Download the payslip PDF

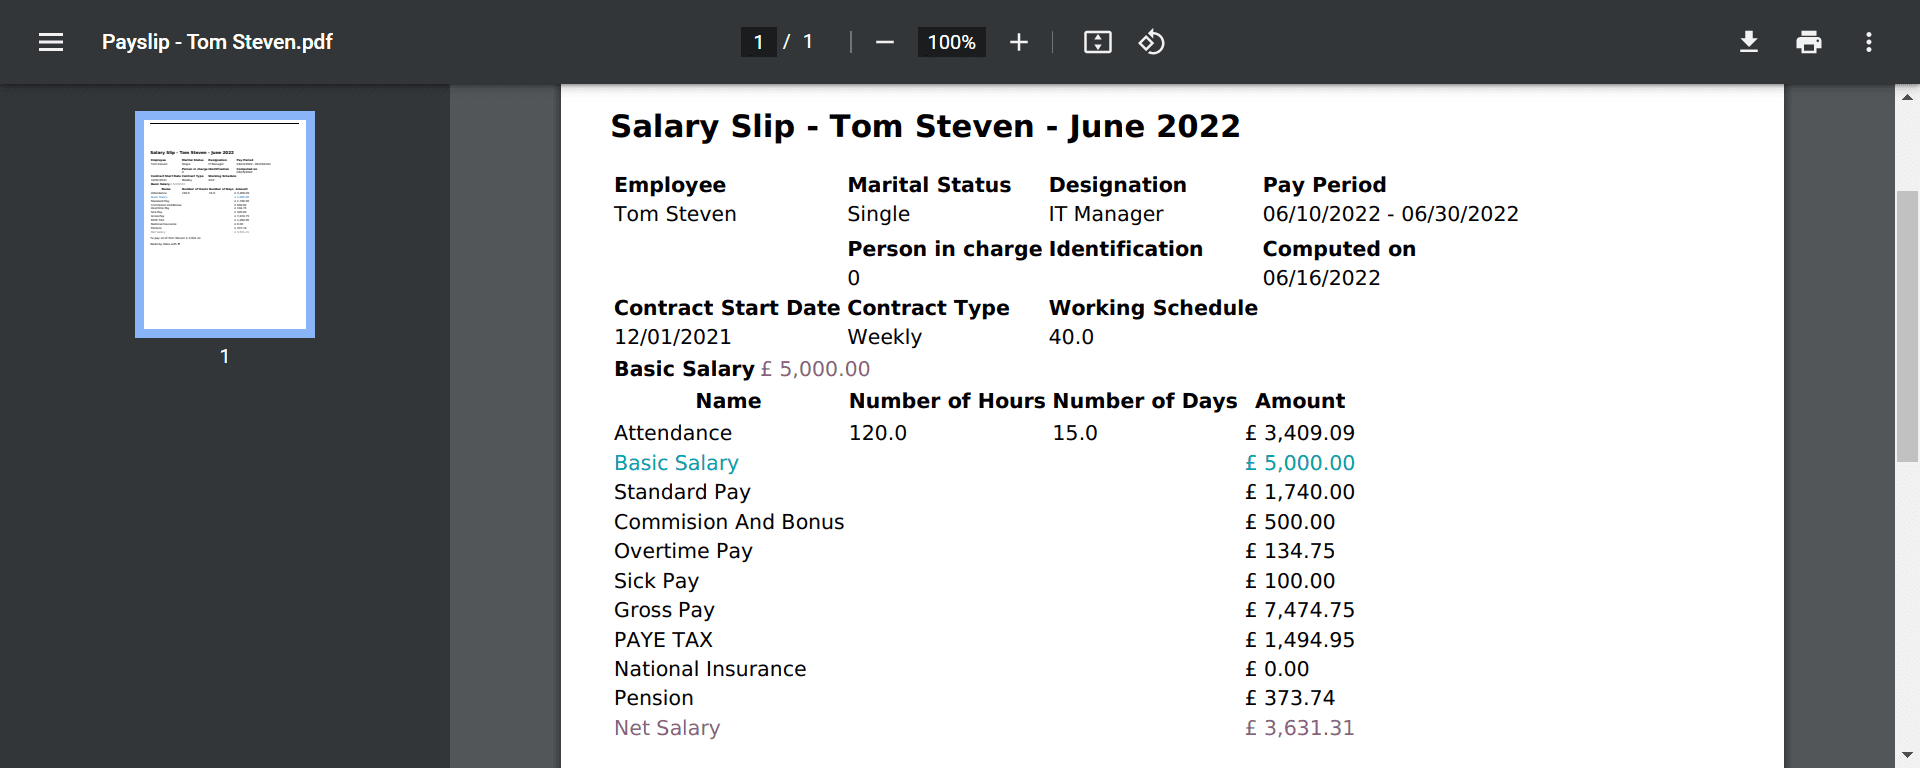pyautogui.click(x=1748, y=42)
